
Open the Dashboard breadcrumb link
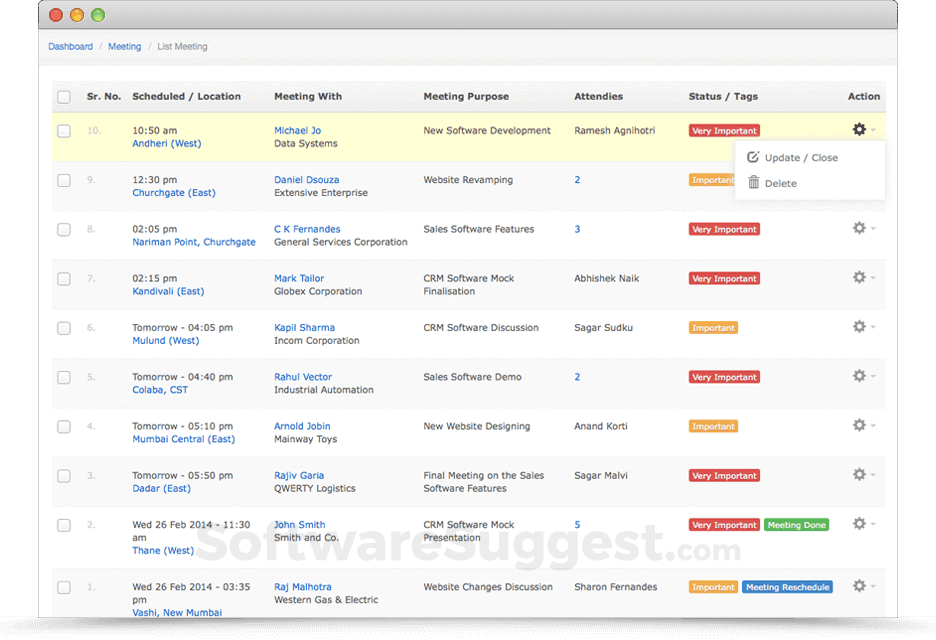point(70,46)
